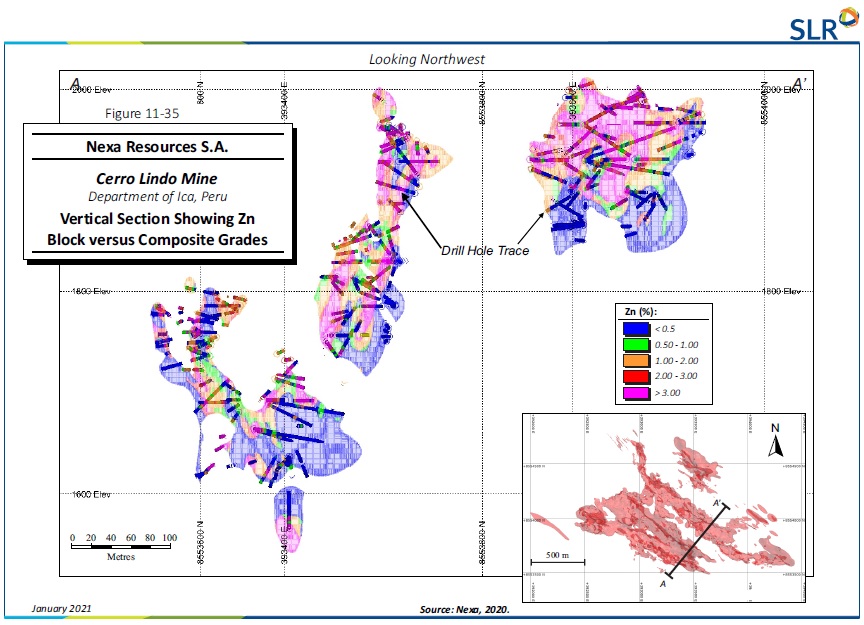The width and height of the screenshot is (864, 625).
Task: Select the blue < 0.5 legend swatch
Action: click(636, 328)
